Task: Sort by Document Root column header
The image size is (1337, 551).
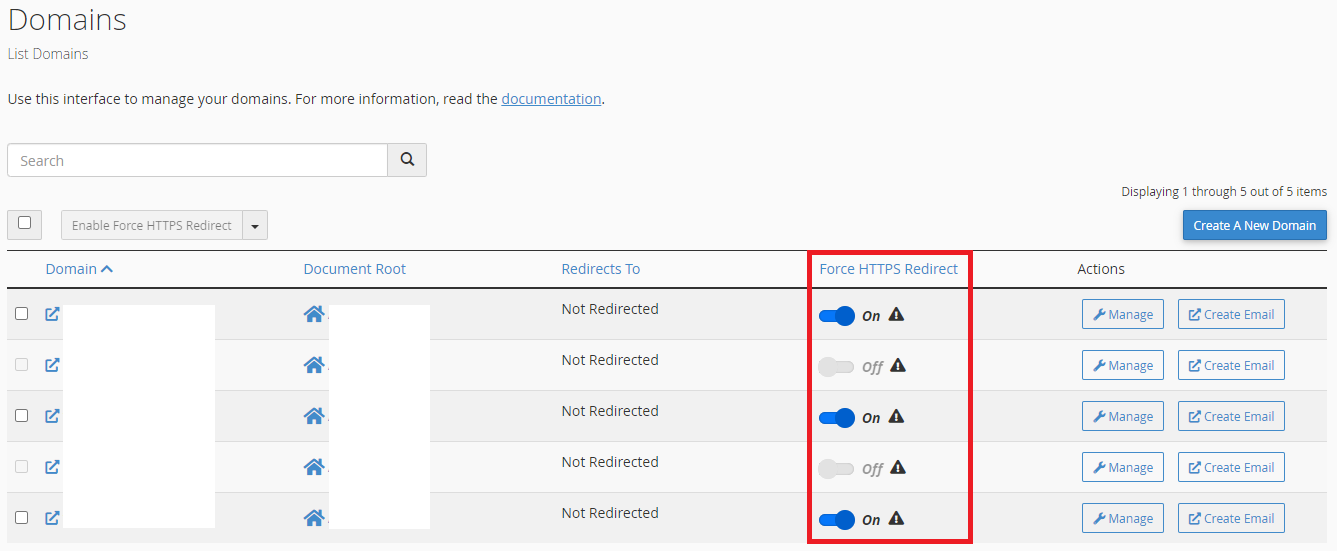Action: (355, 269)
